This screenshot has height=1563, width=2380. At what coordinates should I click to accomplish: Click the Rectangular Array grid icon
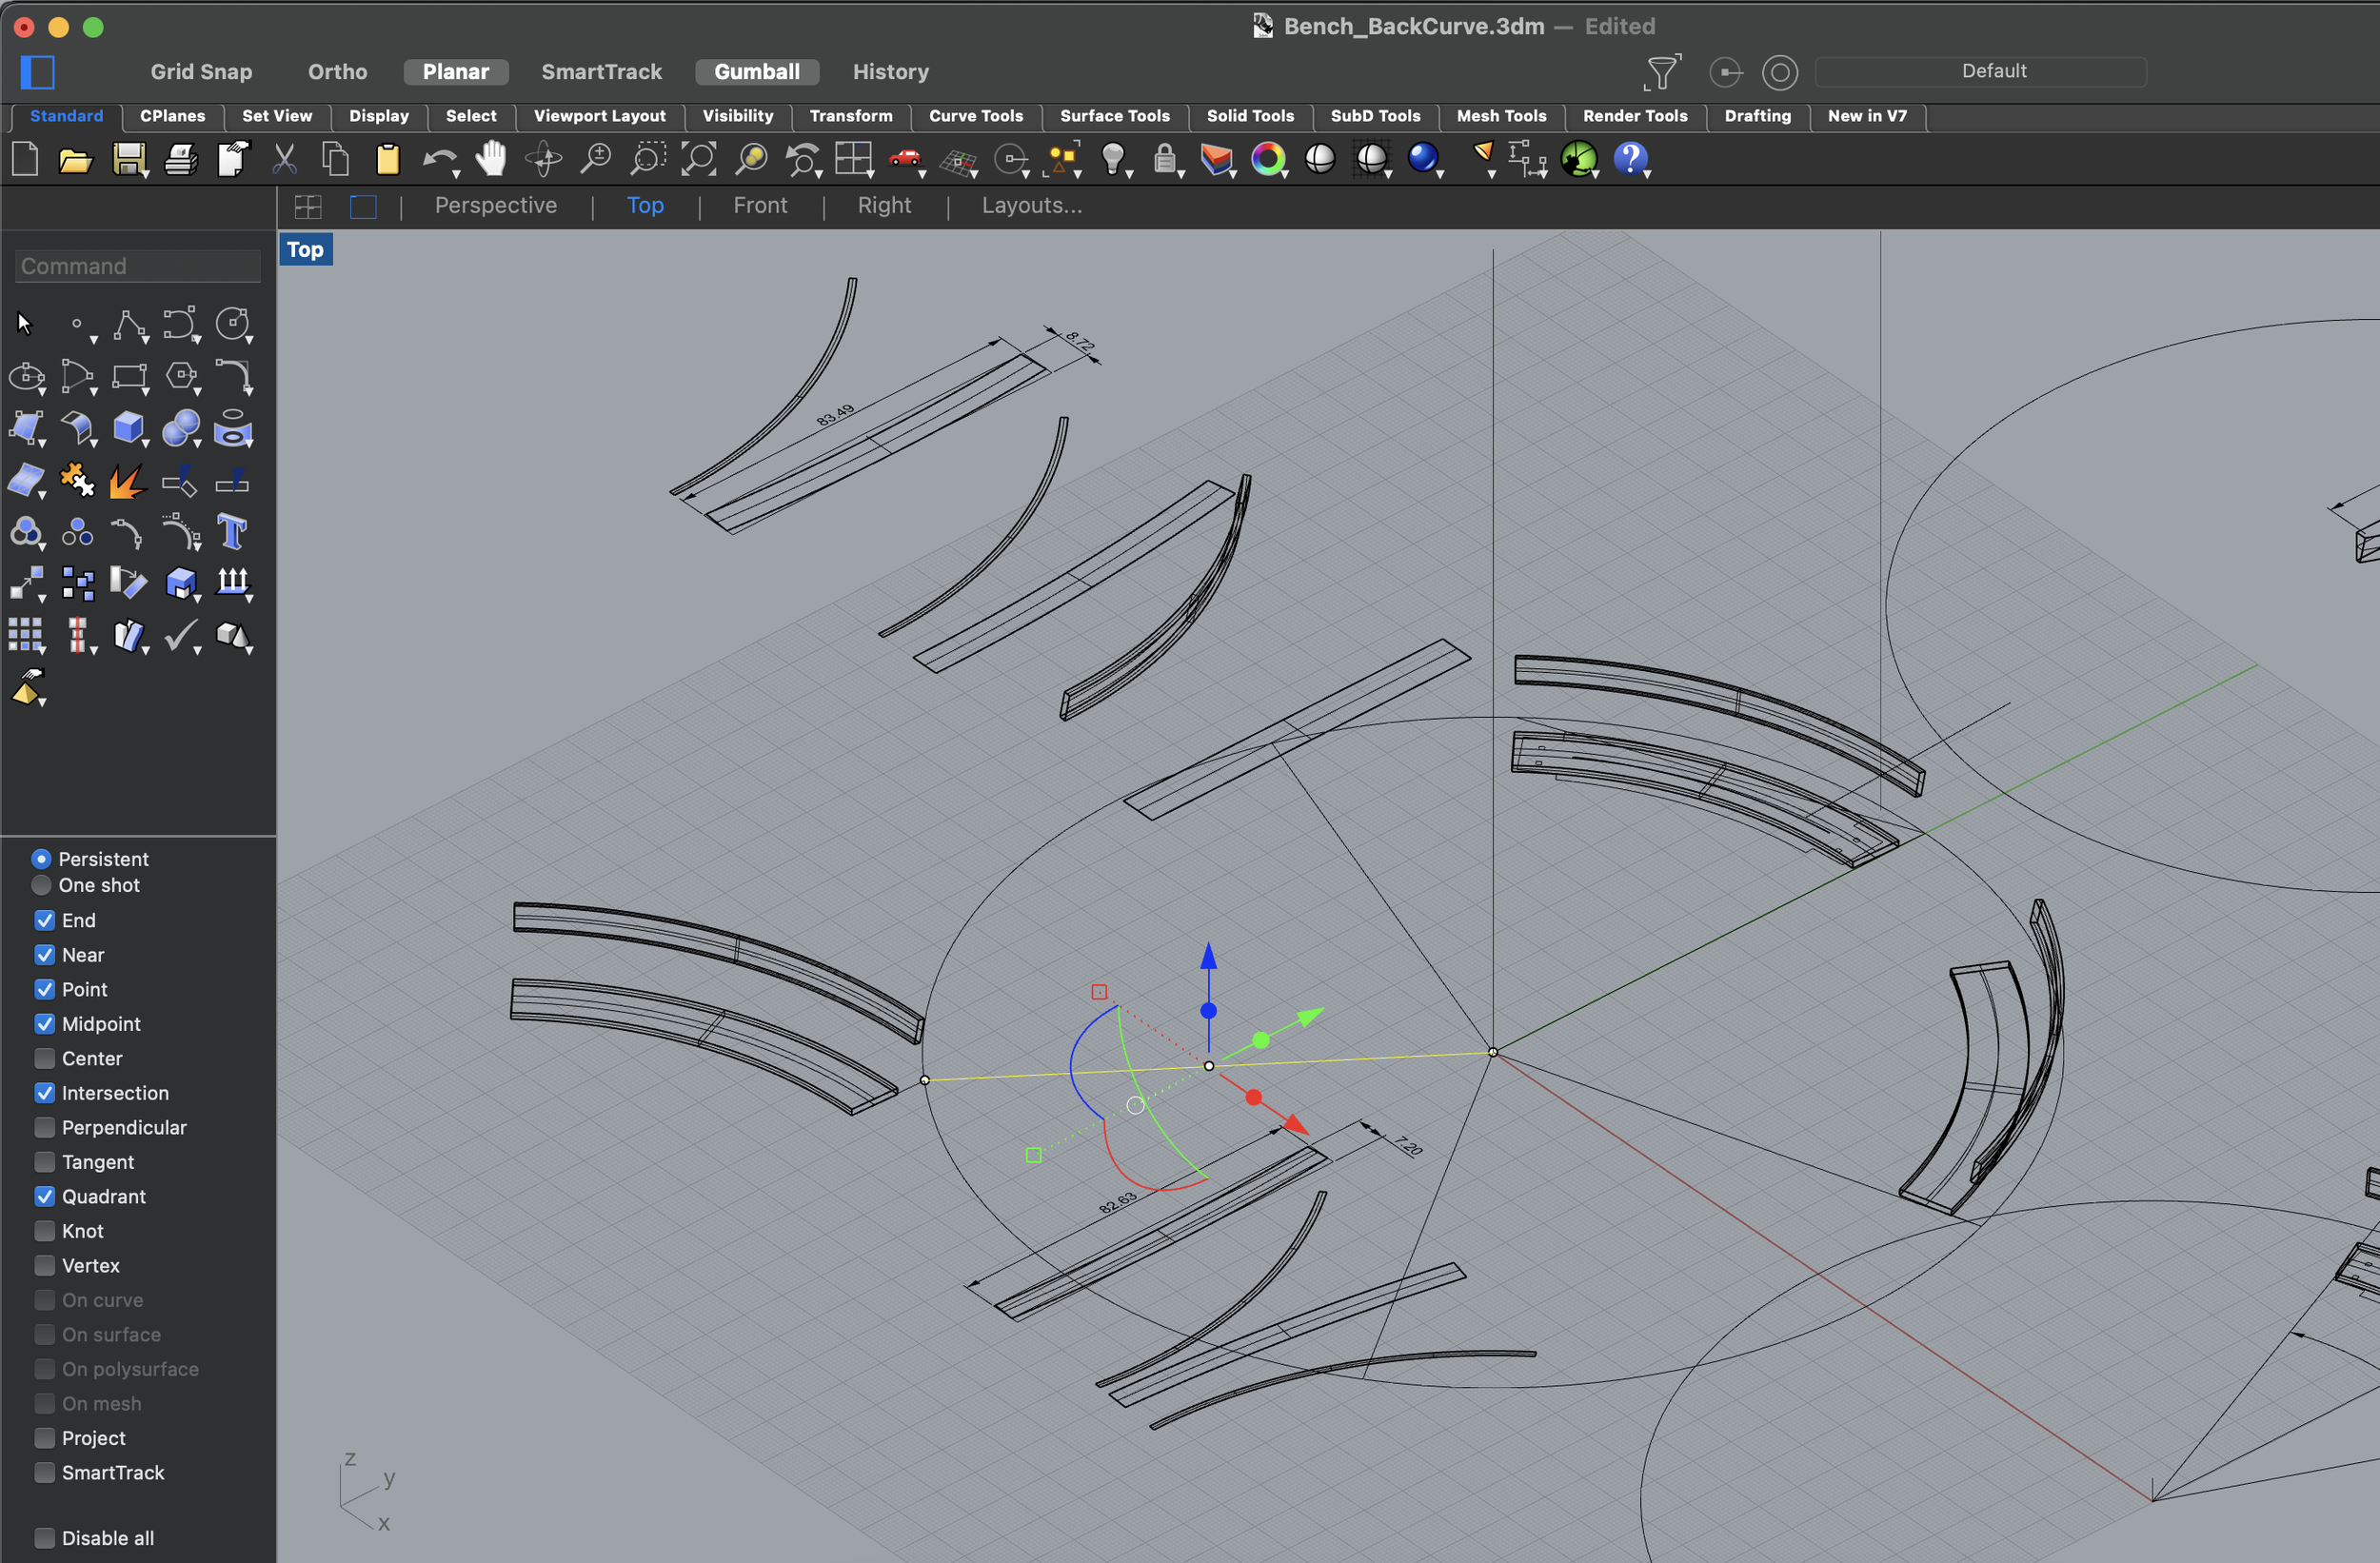pyautogui.click(x=25, y=635)
